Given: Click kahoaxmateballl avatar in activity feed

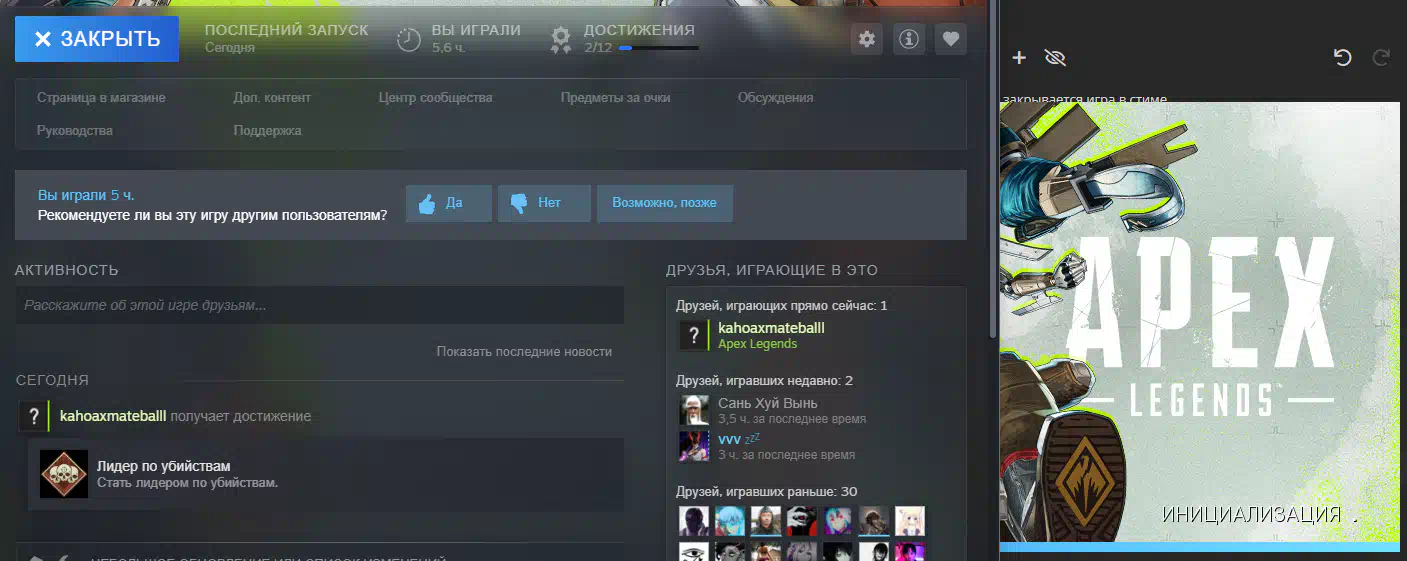Looking at the screenshot, I should point(34,417).
